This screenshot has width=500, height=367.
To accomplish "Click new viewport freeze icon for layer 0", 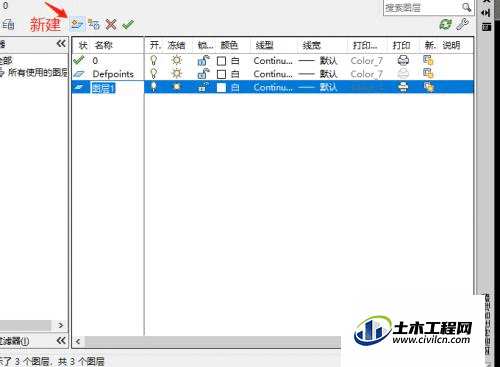I will point(428,60).
